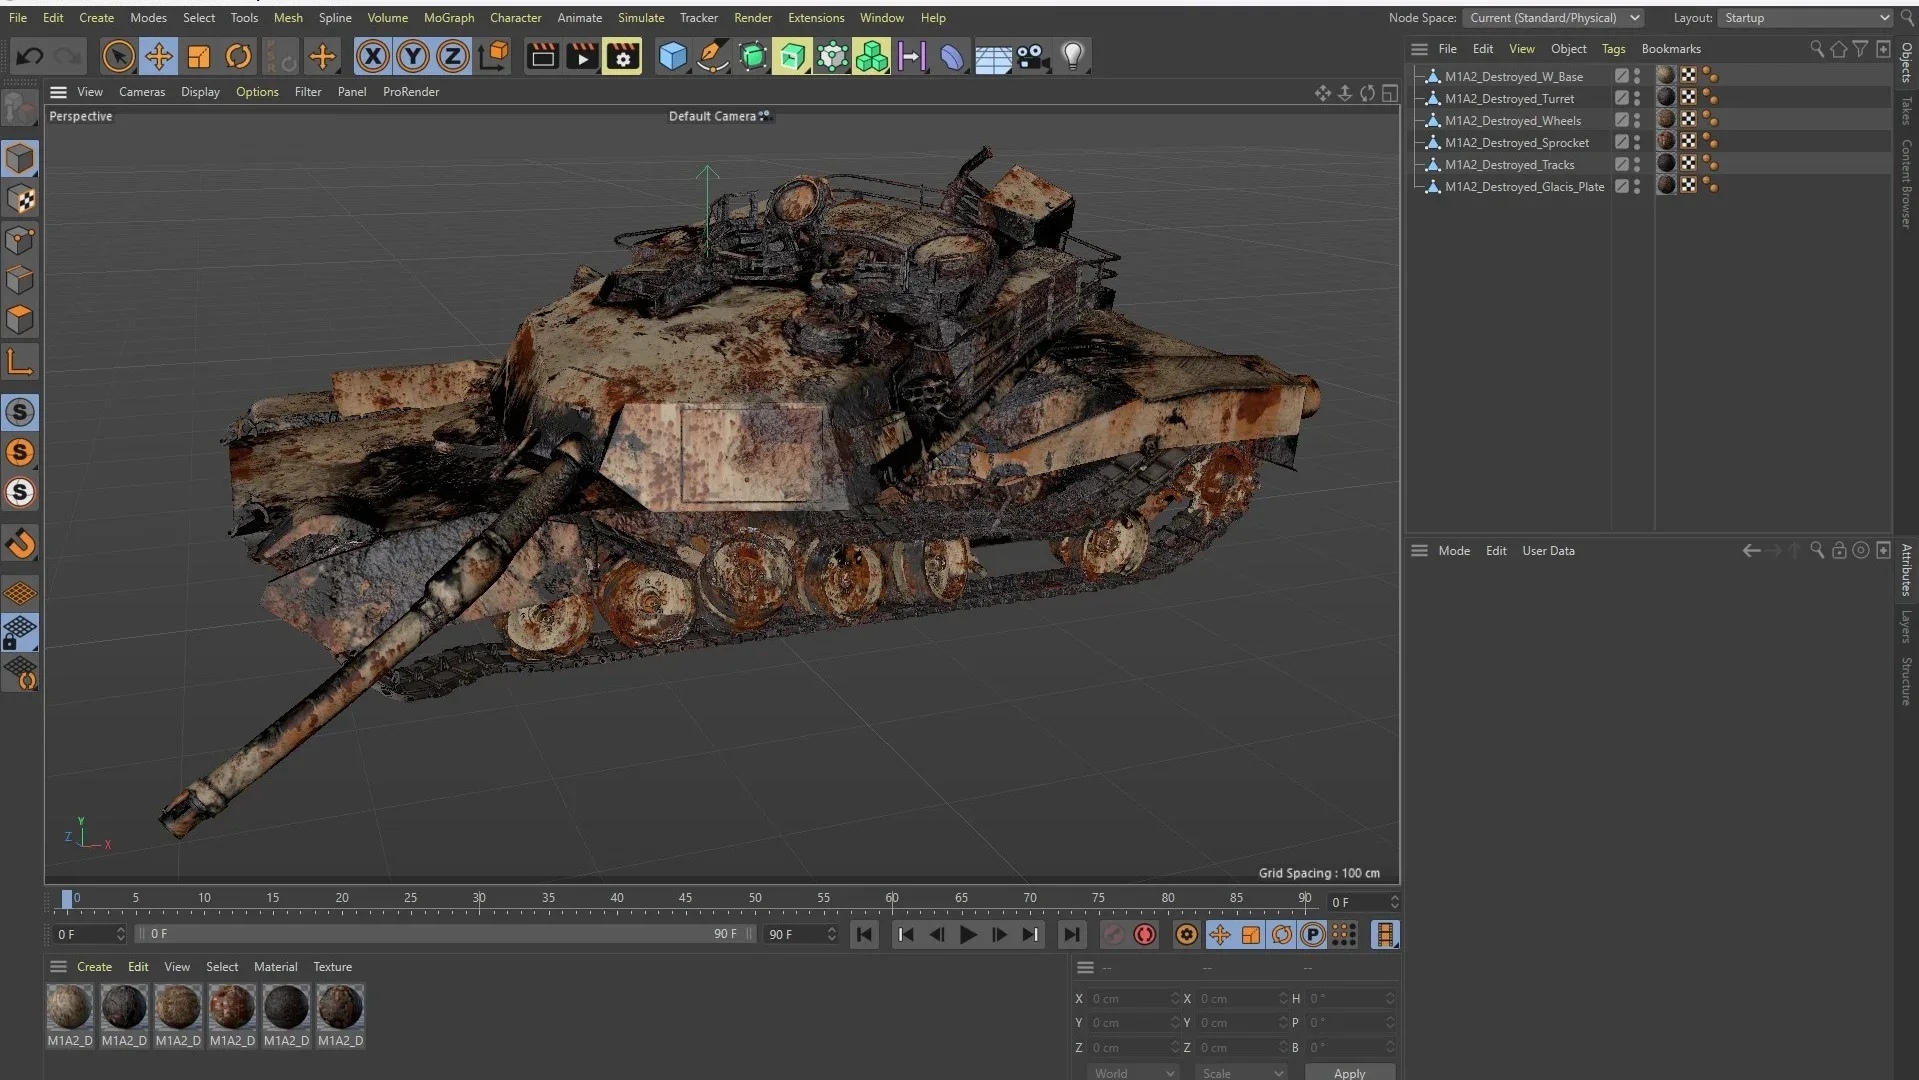1919x1080 pixels.
Task: Toggle Position keyframe recording
Action: click(1219, 934)
